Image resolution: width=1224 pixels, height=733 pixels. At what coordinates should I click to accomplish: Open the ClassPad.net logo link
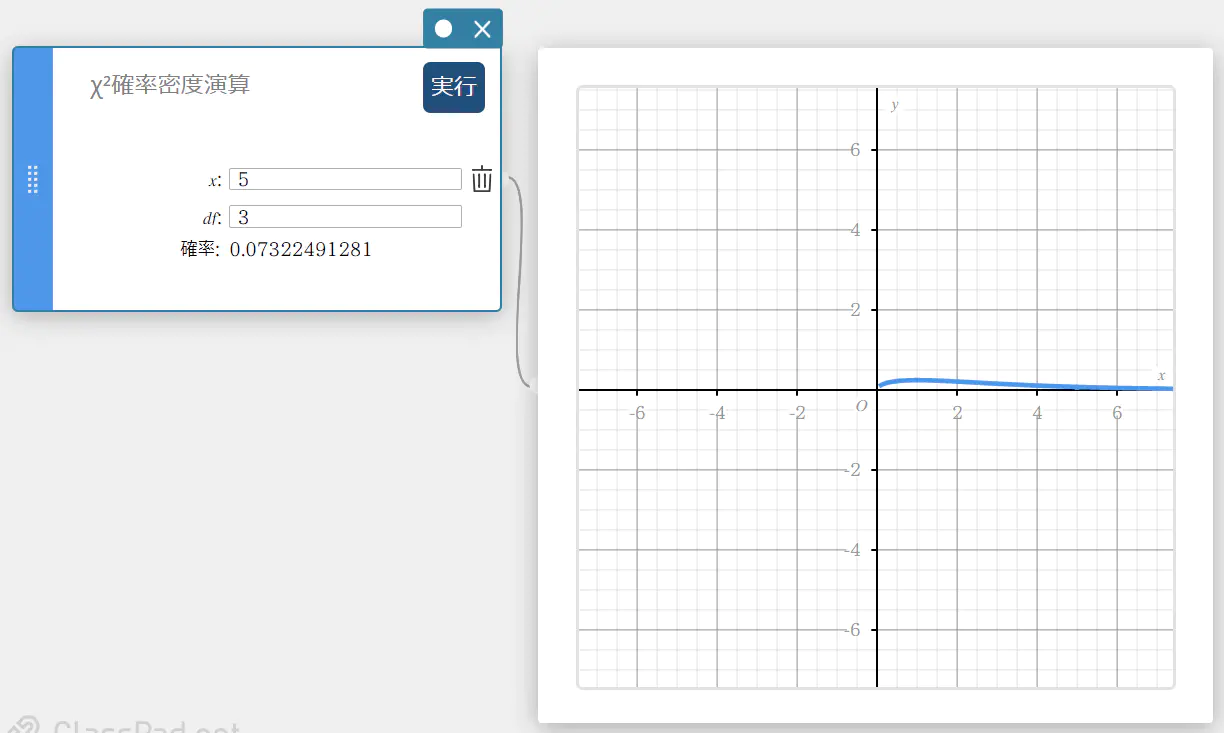click(x=130, y=726)
